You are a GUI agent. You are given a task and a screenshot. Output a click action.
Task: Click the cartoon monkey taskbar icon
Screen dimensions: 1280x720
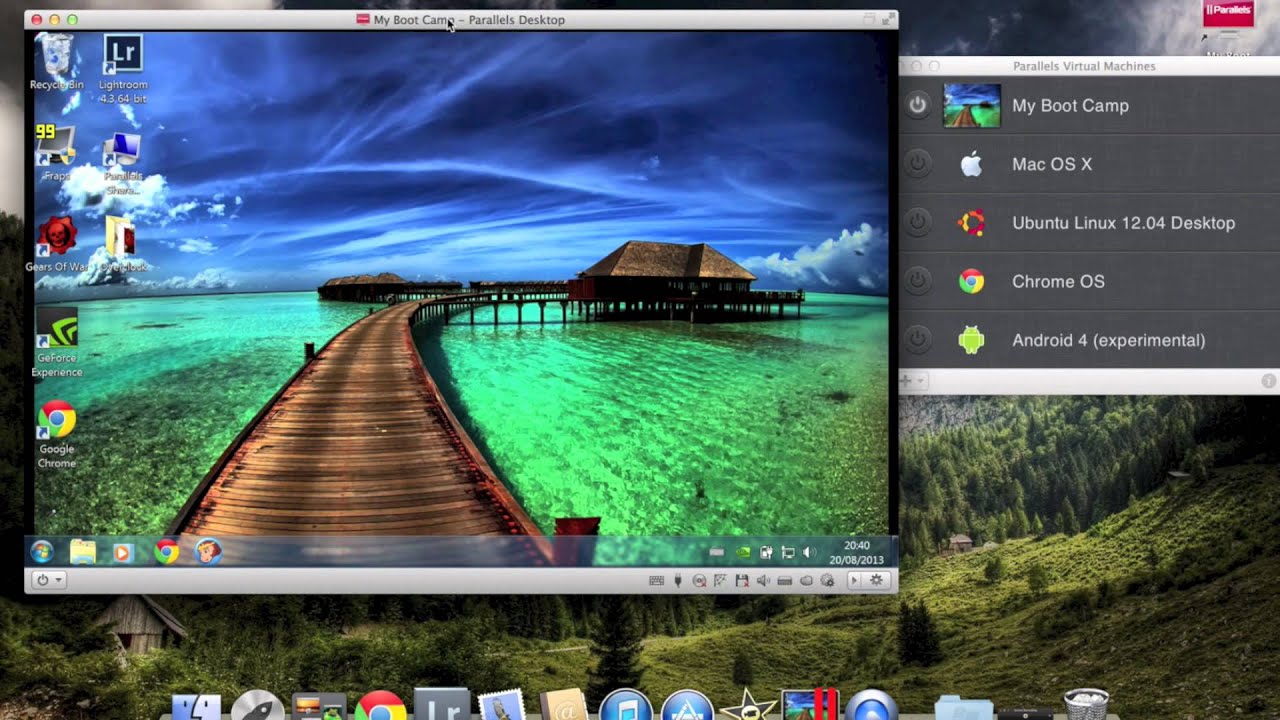pos(208,551)
